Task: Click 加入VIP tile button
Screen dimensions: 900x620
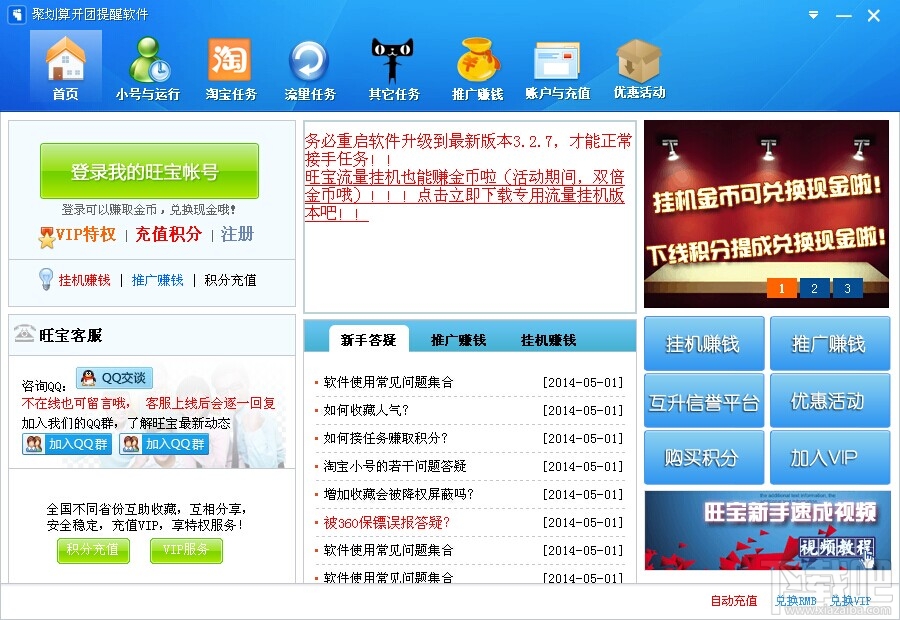Action: (x=829, y=458)
